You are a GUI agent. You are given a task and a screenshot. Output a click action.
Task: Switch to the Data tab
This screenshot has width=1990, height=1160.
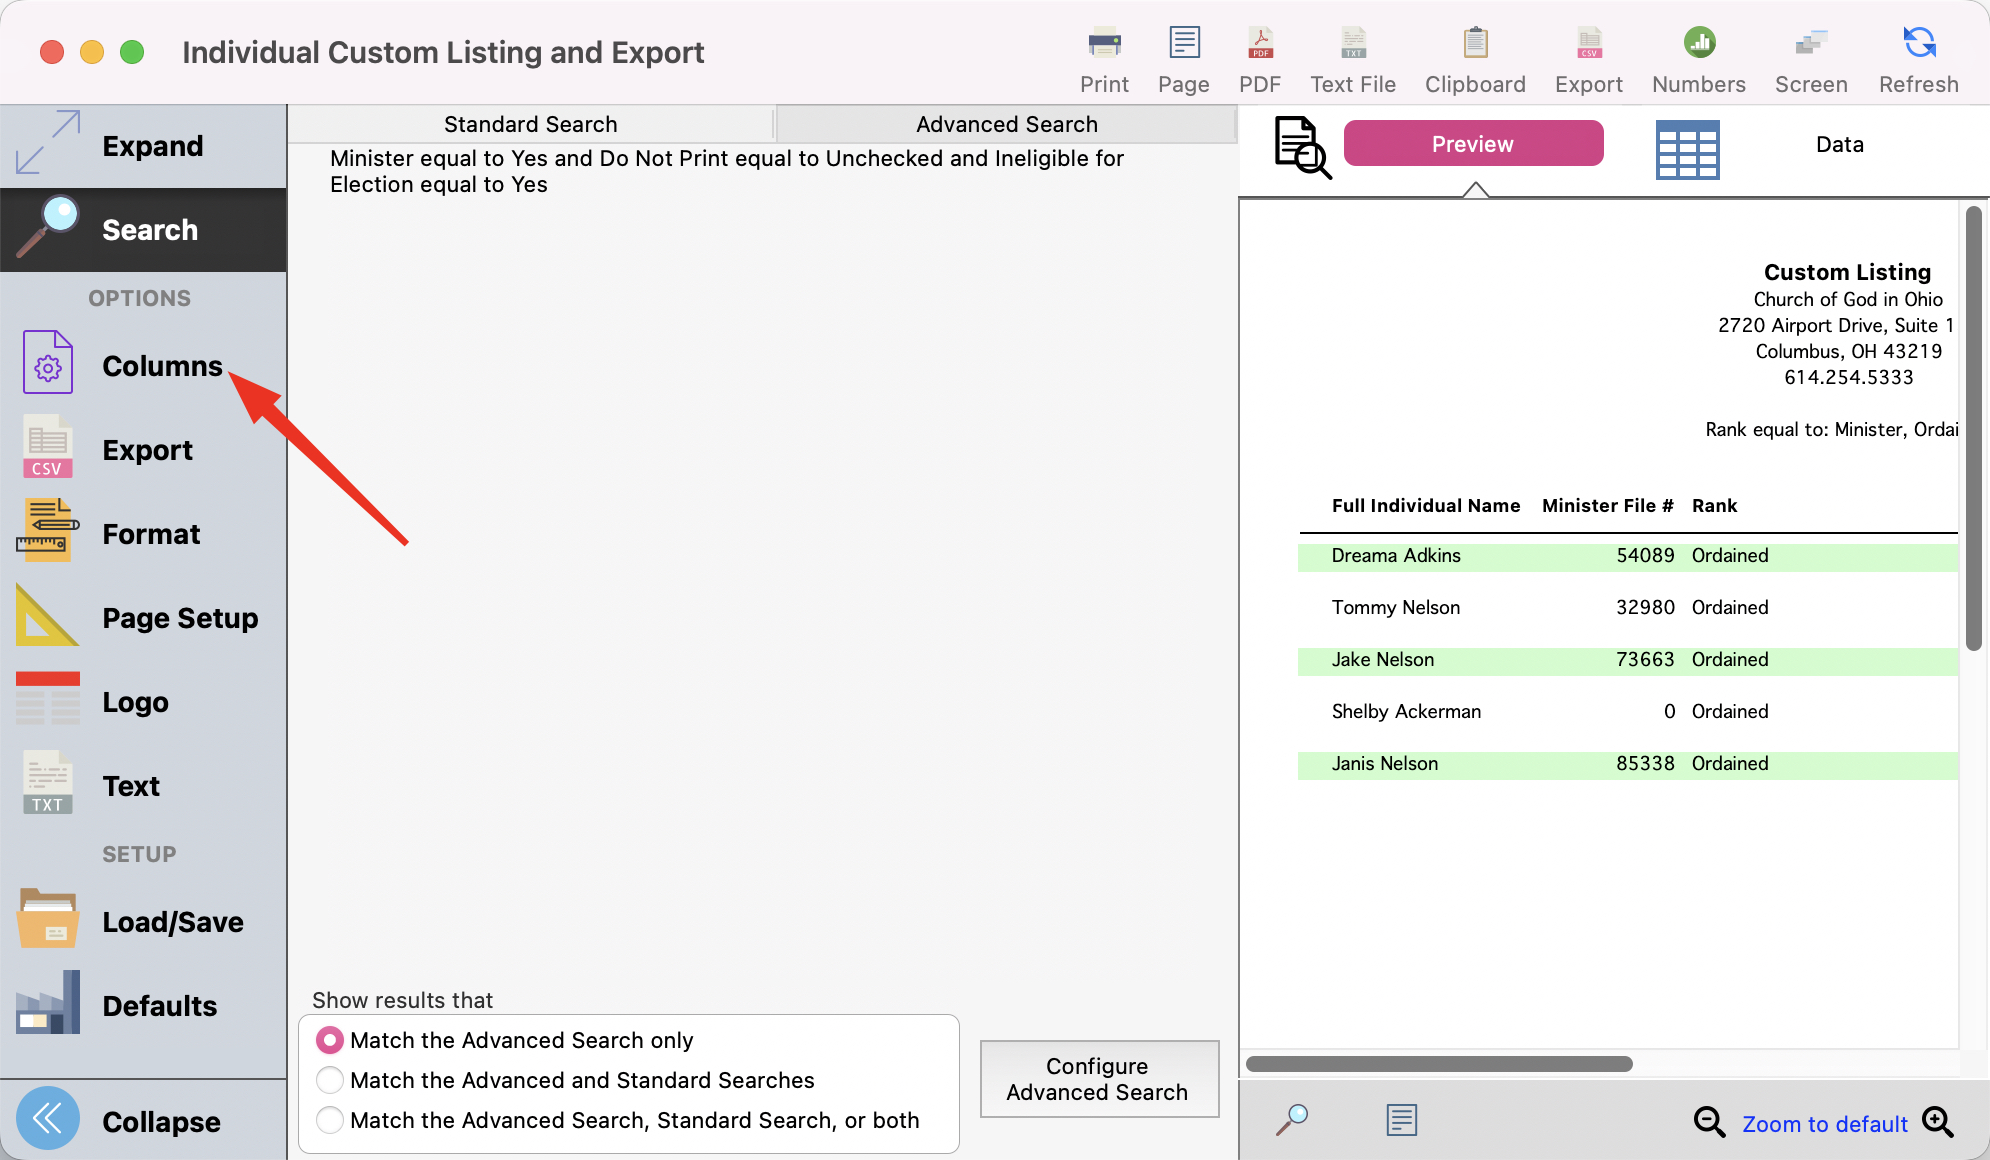(x=1840, y=144)
